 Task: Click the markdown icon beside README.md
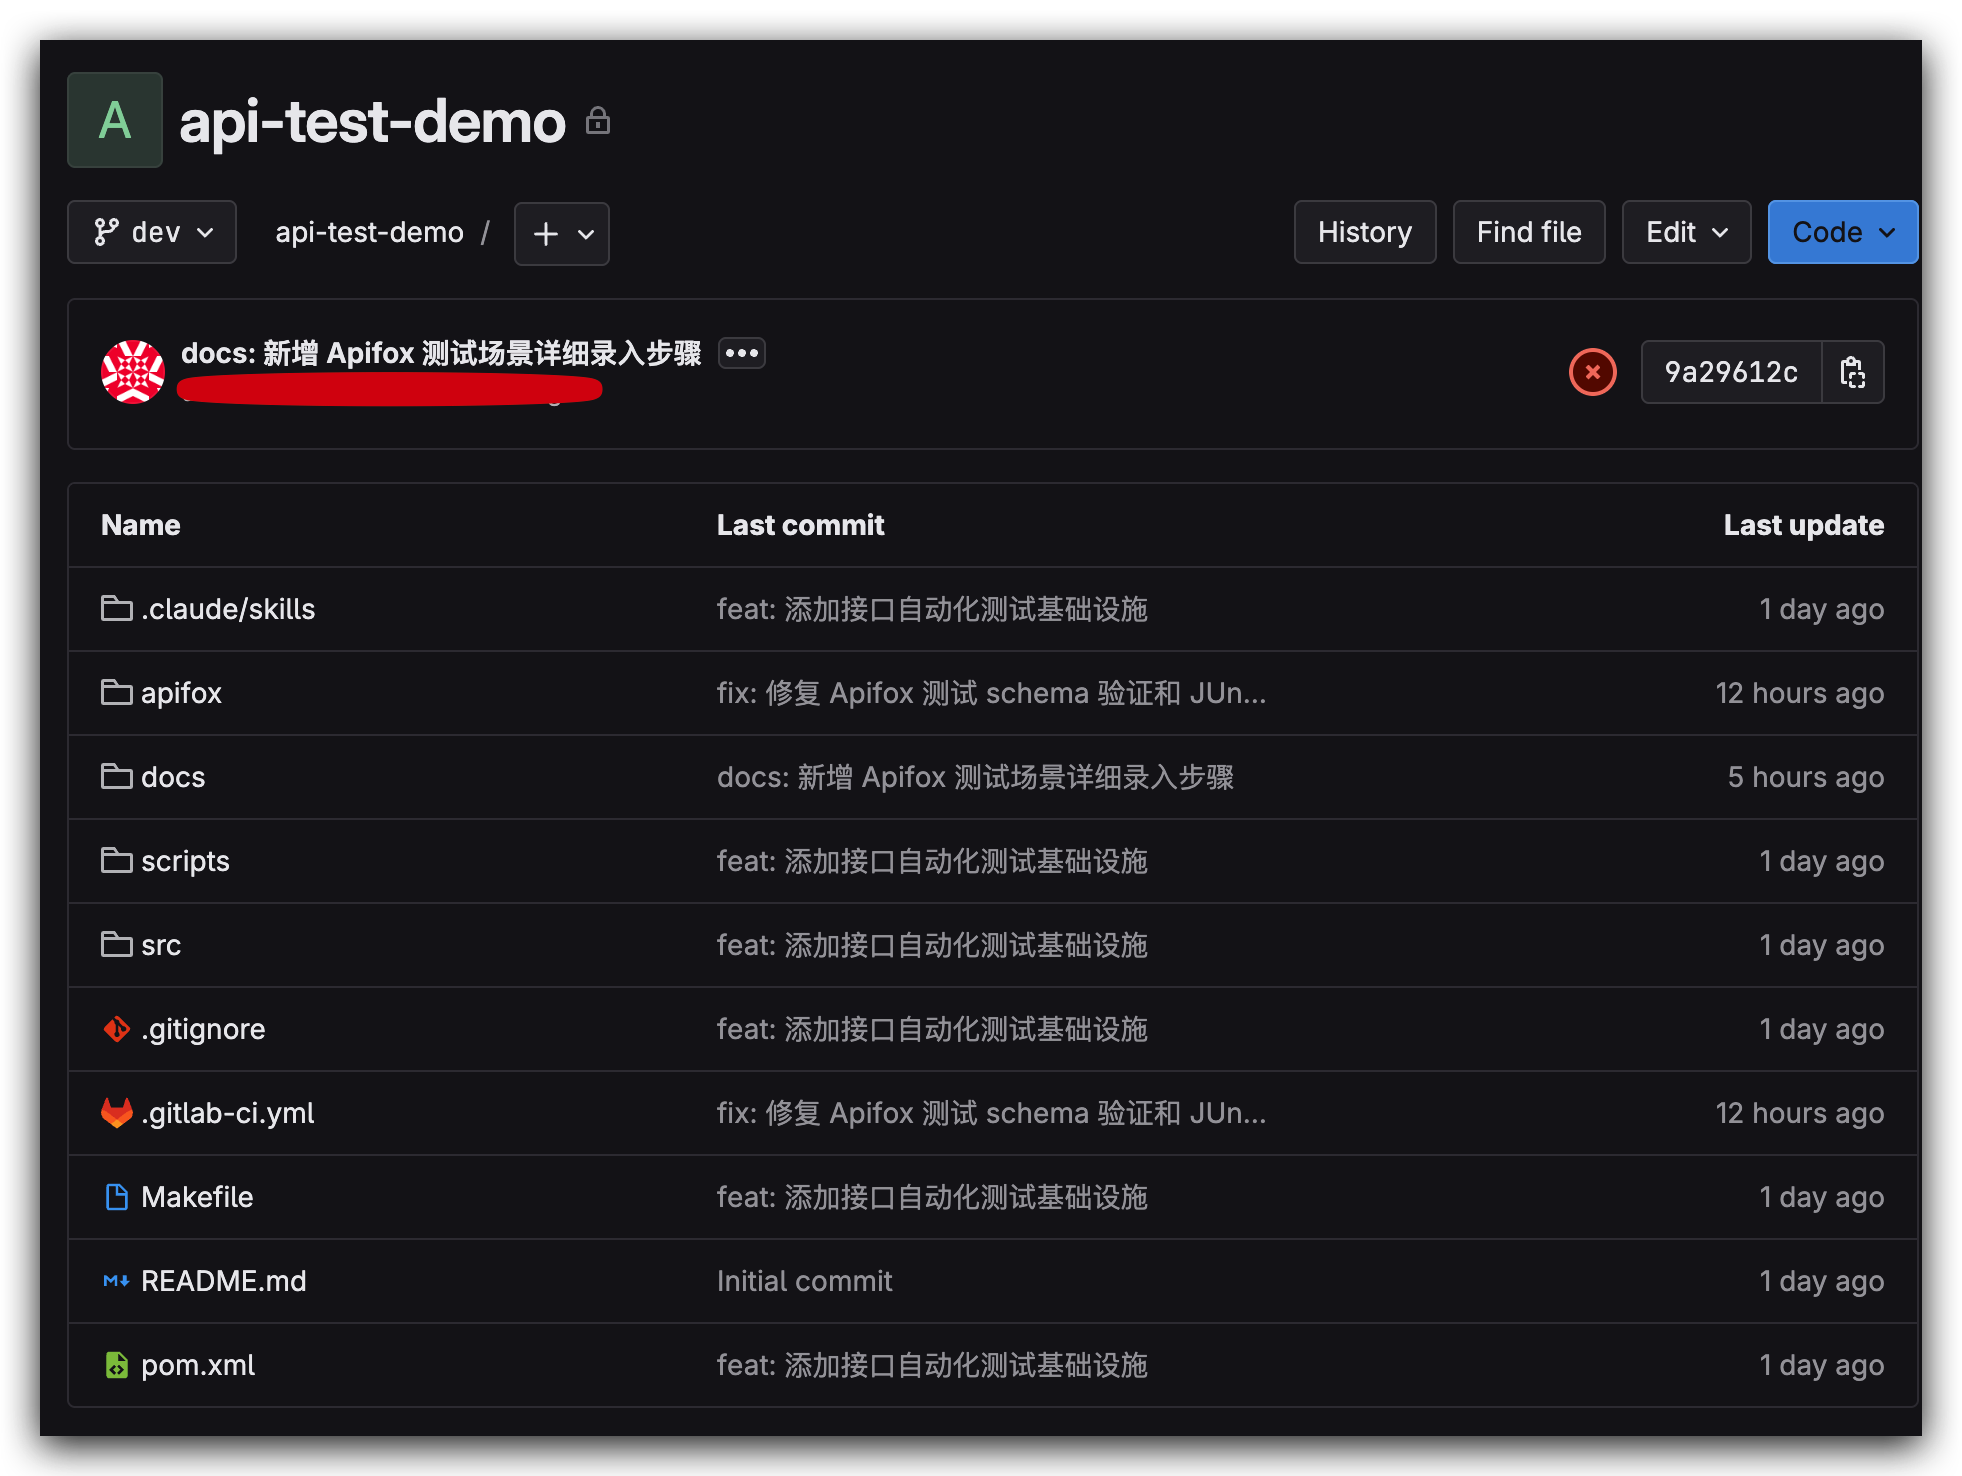[117, 1281]
